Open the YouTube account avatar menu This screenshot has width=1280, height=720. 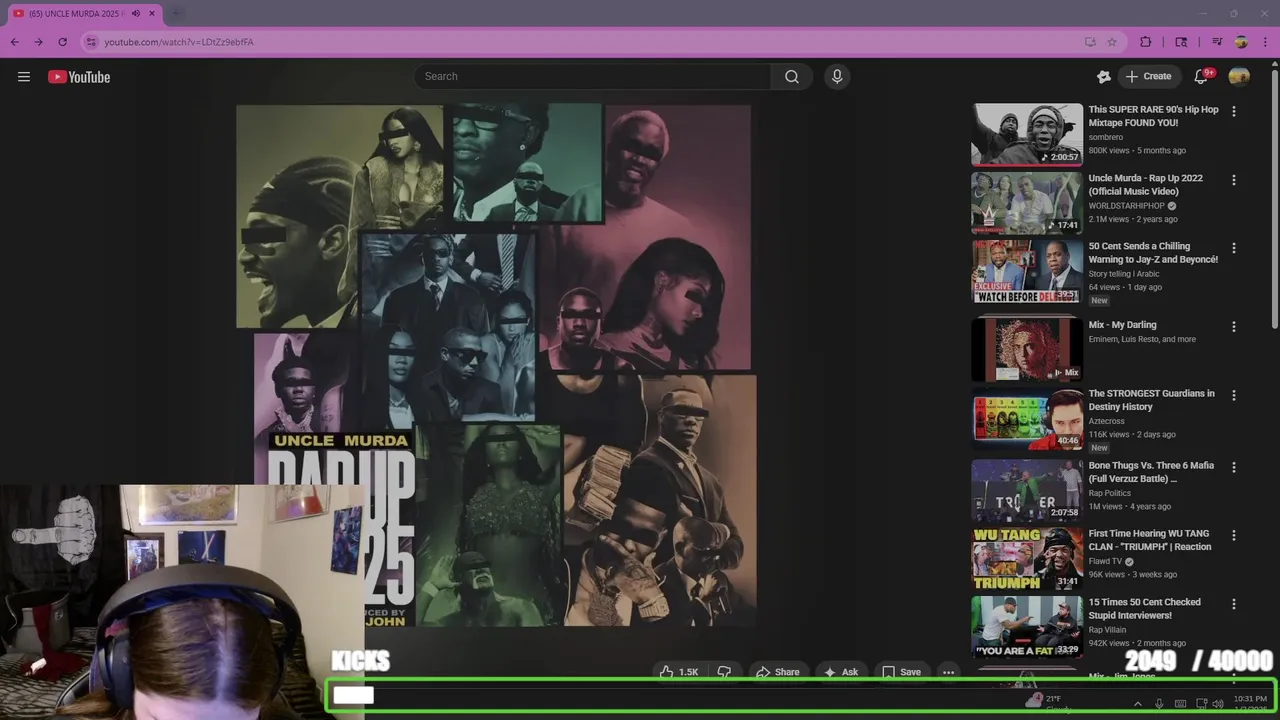pyautogui.click(x=1239, y=77)
